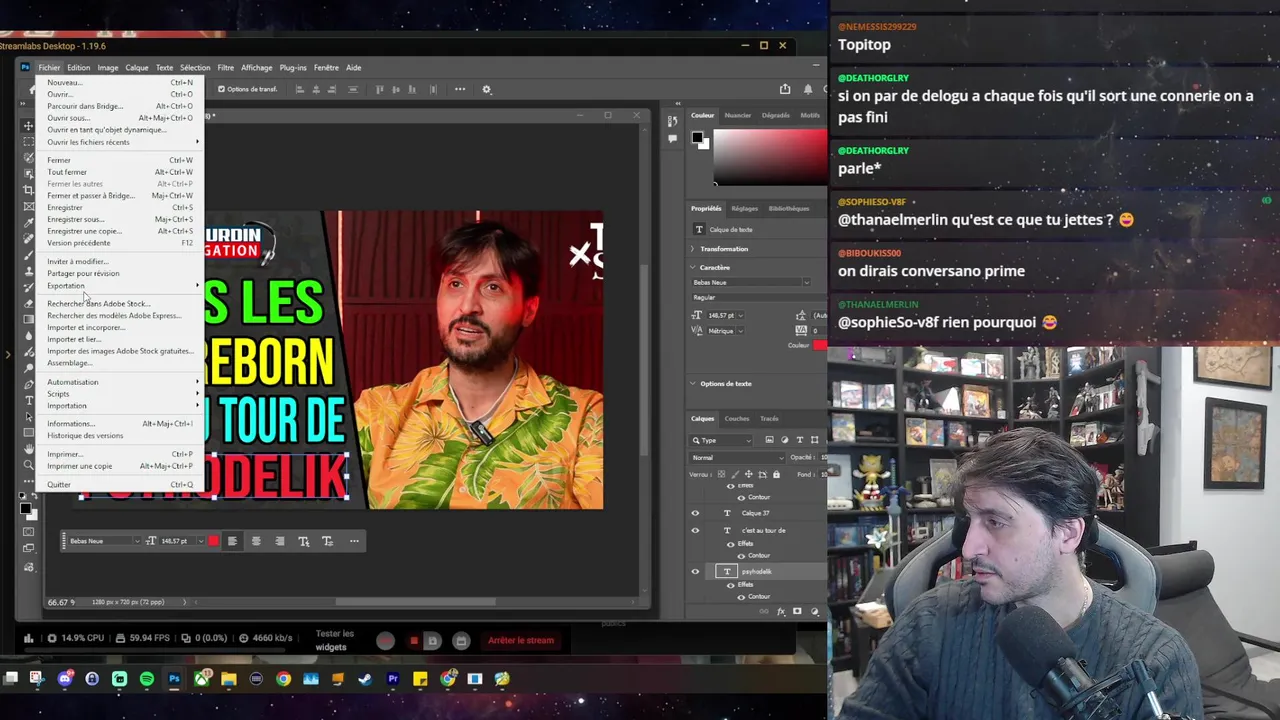
Task: Filter layers by pixel image icon
Action: click(769, 440)
